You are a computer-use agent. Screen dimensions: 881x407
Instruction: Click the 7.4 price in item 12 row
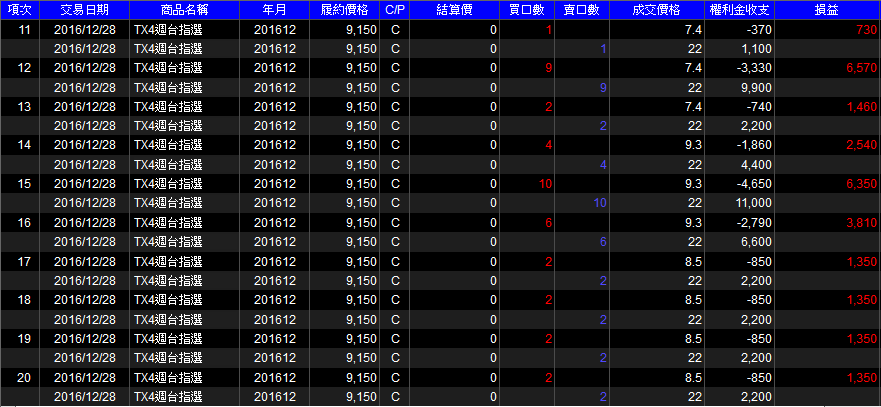click(694, 68)
